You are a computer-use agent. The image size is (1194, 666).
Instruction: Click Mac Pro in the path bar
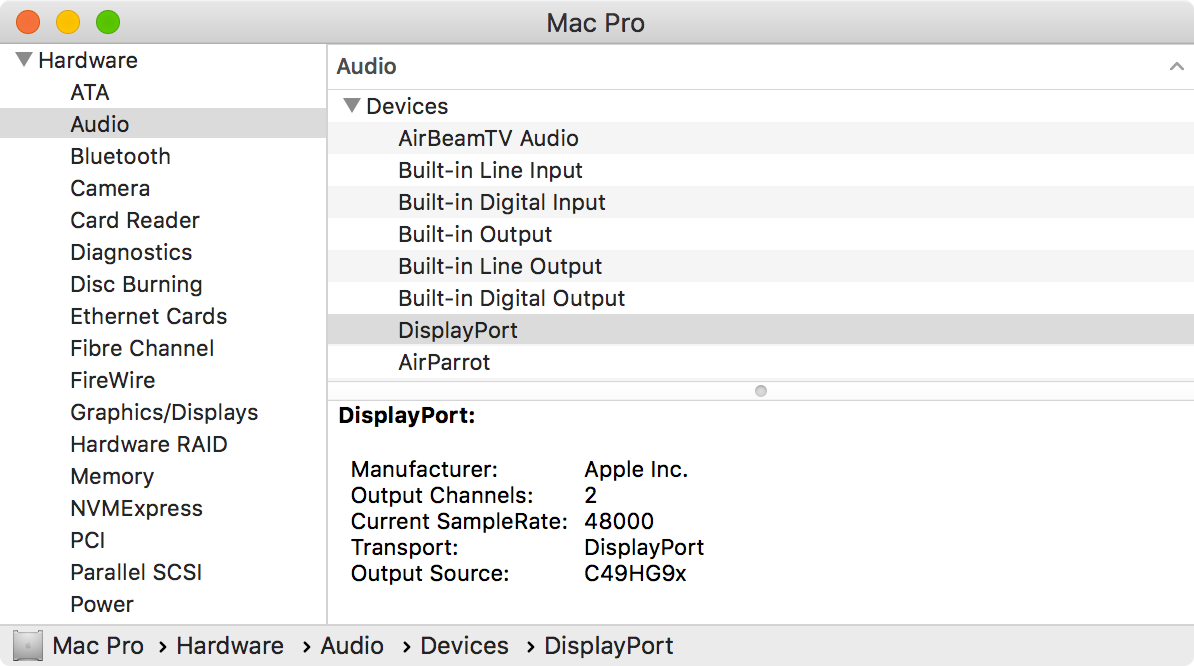click(97, 645)
